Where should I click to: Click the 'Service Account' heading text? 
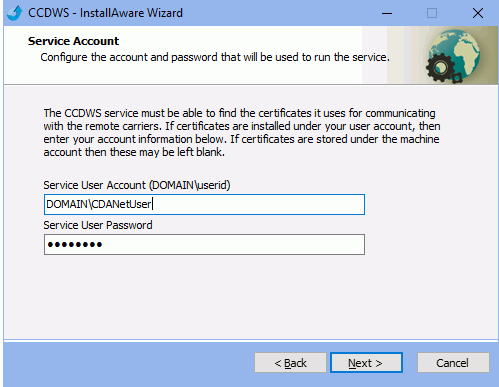tap(73, 41)
